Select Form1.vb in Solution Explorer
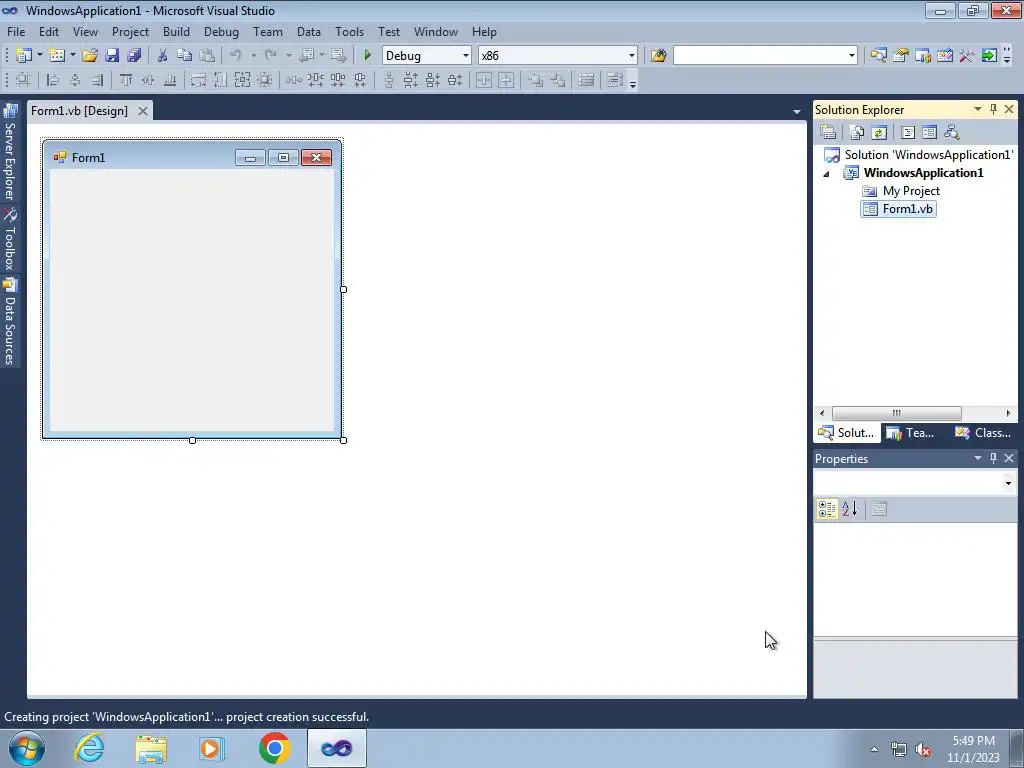This screenshot has height=768, width=1024. (899, 209)
